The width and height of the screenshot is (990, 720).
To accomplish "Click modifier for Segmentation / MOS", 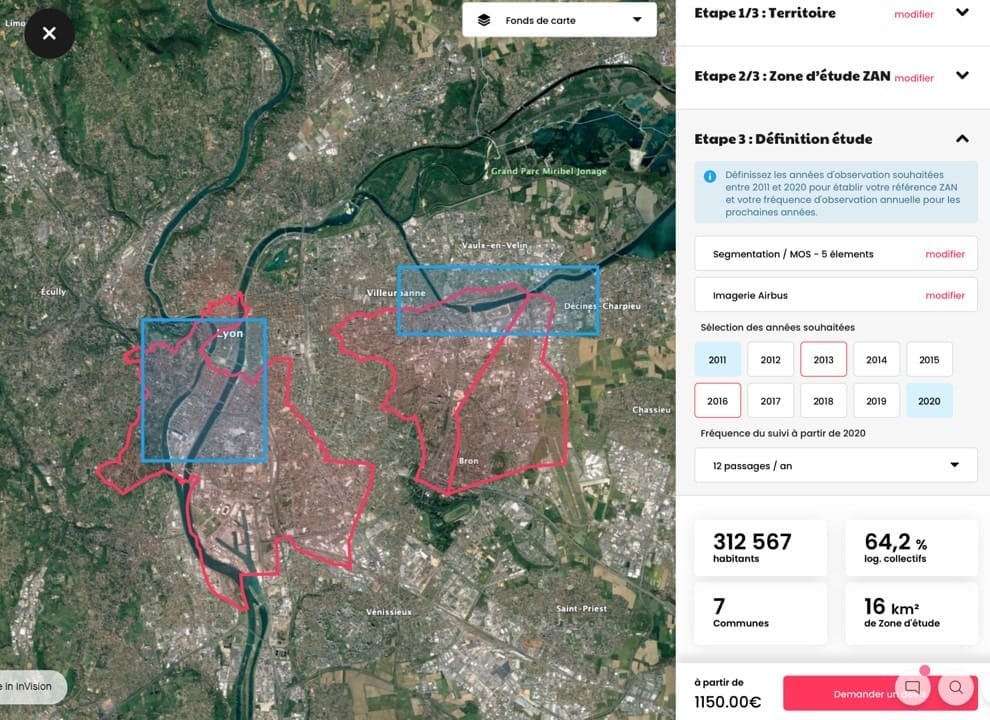I will pos(944,254).
